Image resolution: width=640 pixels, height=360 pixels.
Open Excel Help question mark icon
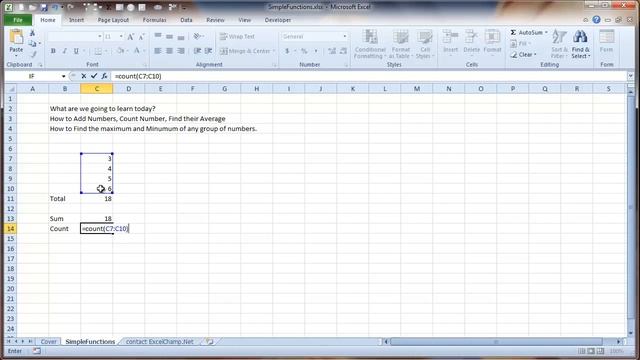pyautogui.click(x=596, y=20)
